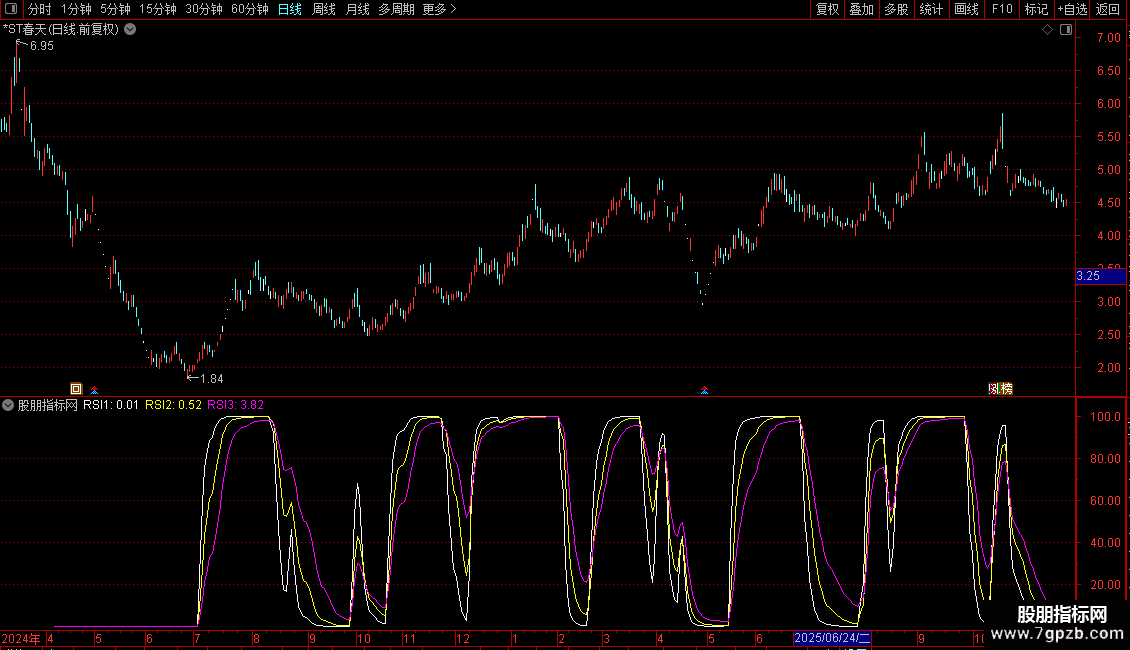Click the +自选 add to watchlist button

[x=1070, y=10]
